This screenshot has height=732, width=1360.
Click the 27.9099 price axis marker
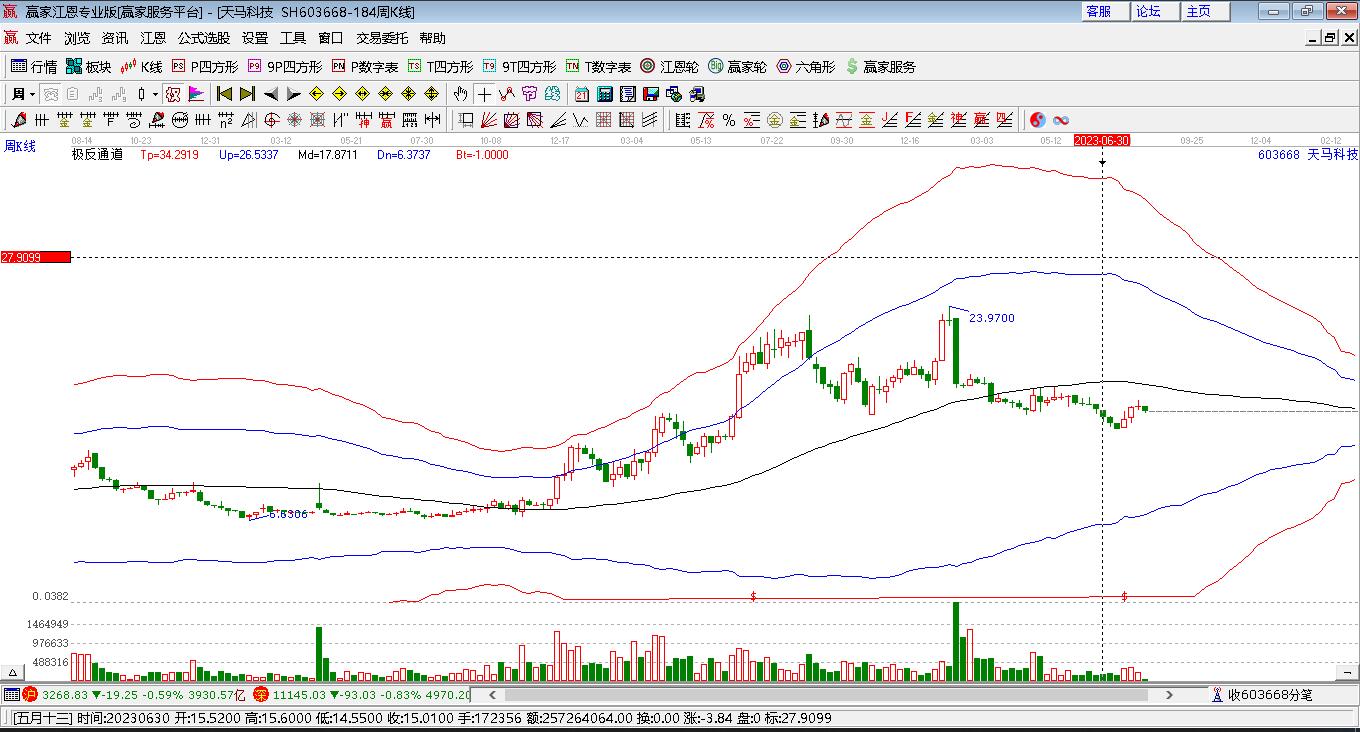tap(36, 258)
